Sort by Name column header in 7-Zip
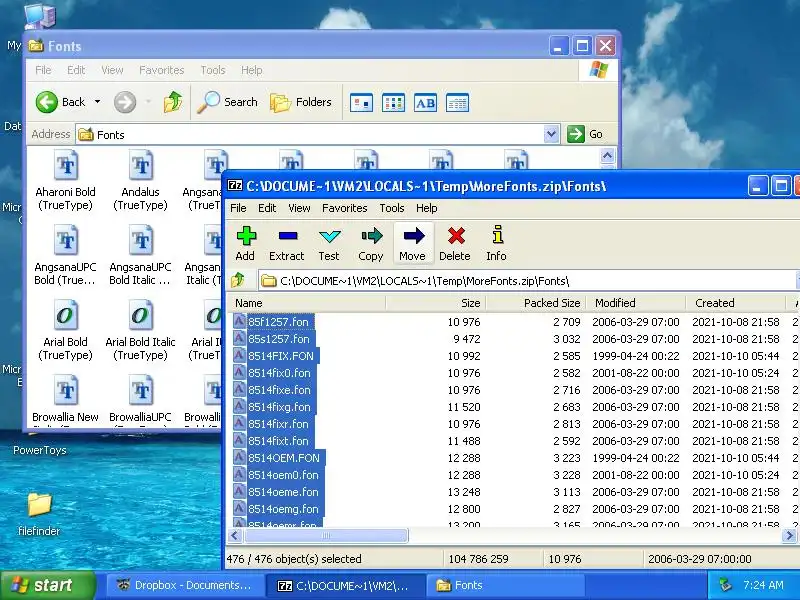The height and width of the screenshot is (600, 800). (306, 303)
